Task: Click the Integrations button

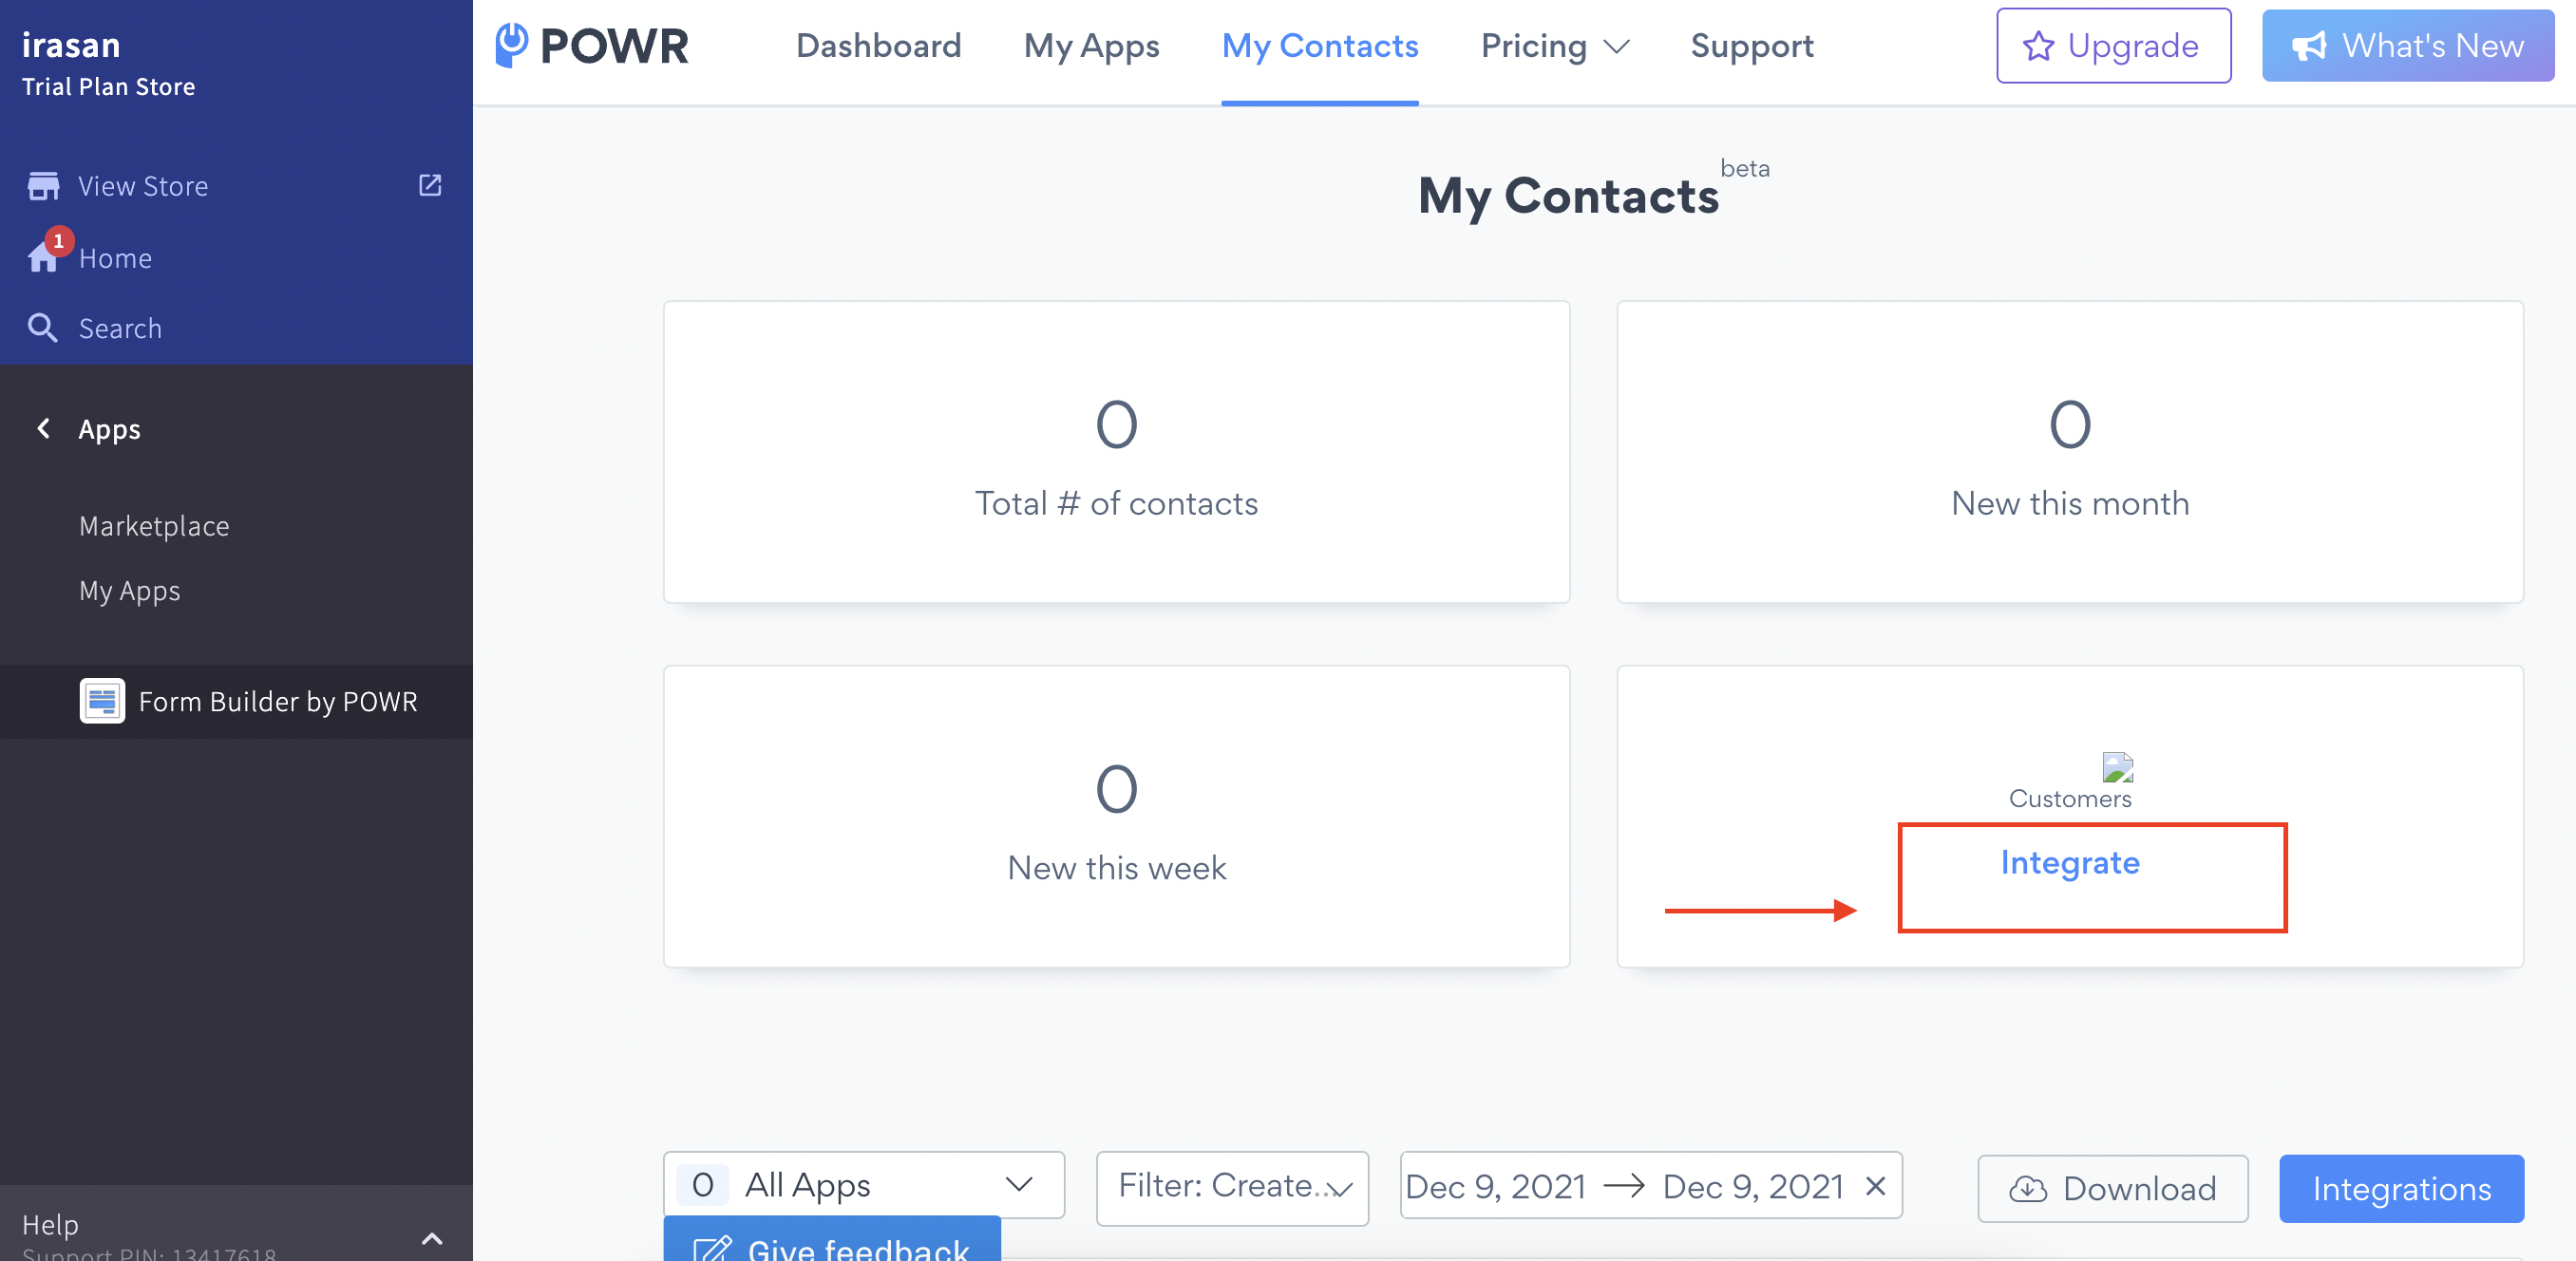Action: [2402, 1188]
